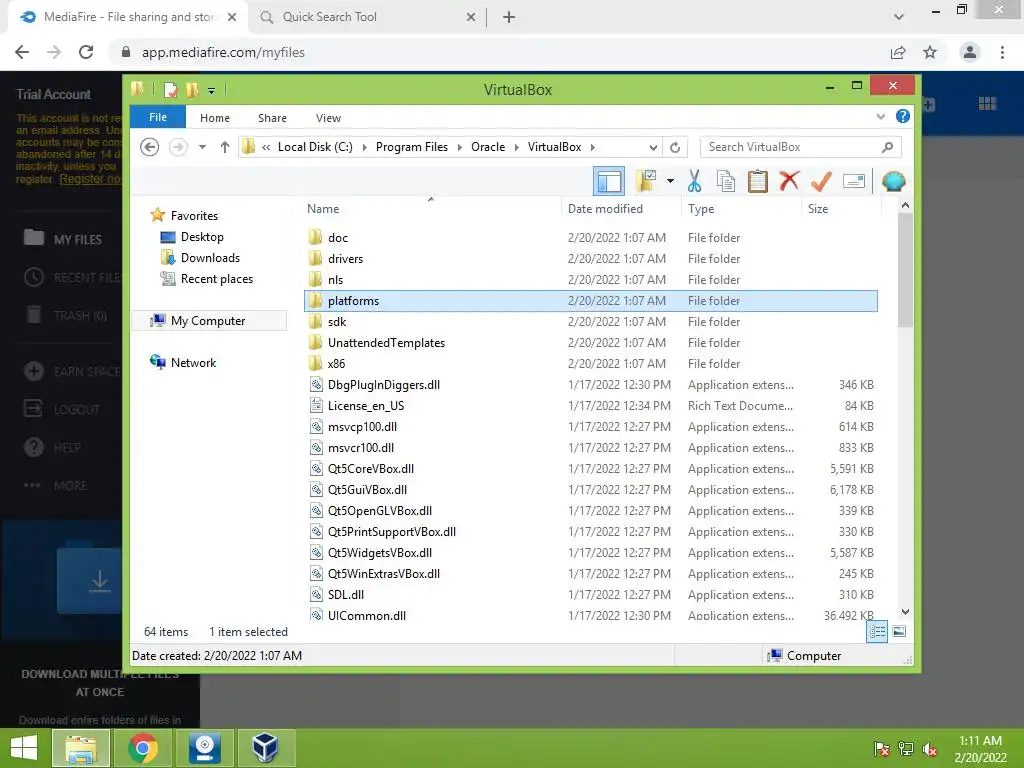Open the File ribbon tab
This screenshot has height=768, width=1024.
point(157,118)
